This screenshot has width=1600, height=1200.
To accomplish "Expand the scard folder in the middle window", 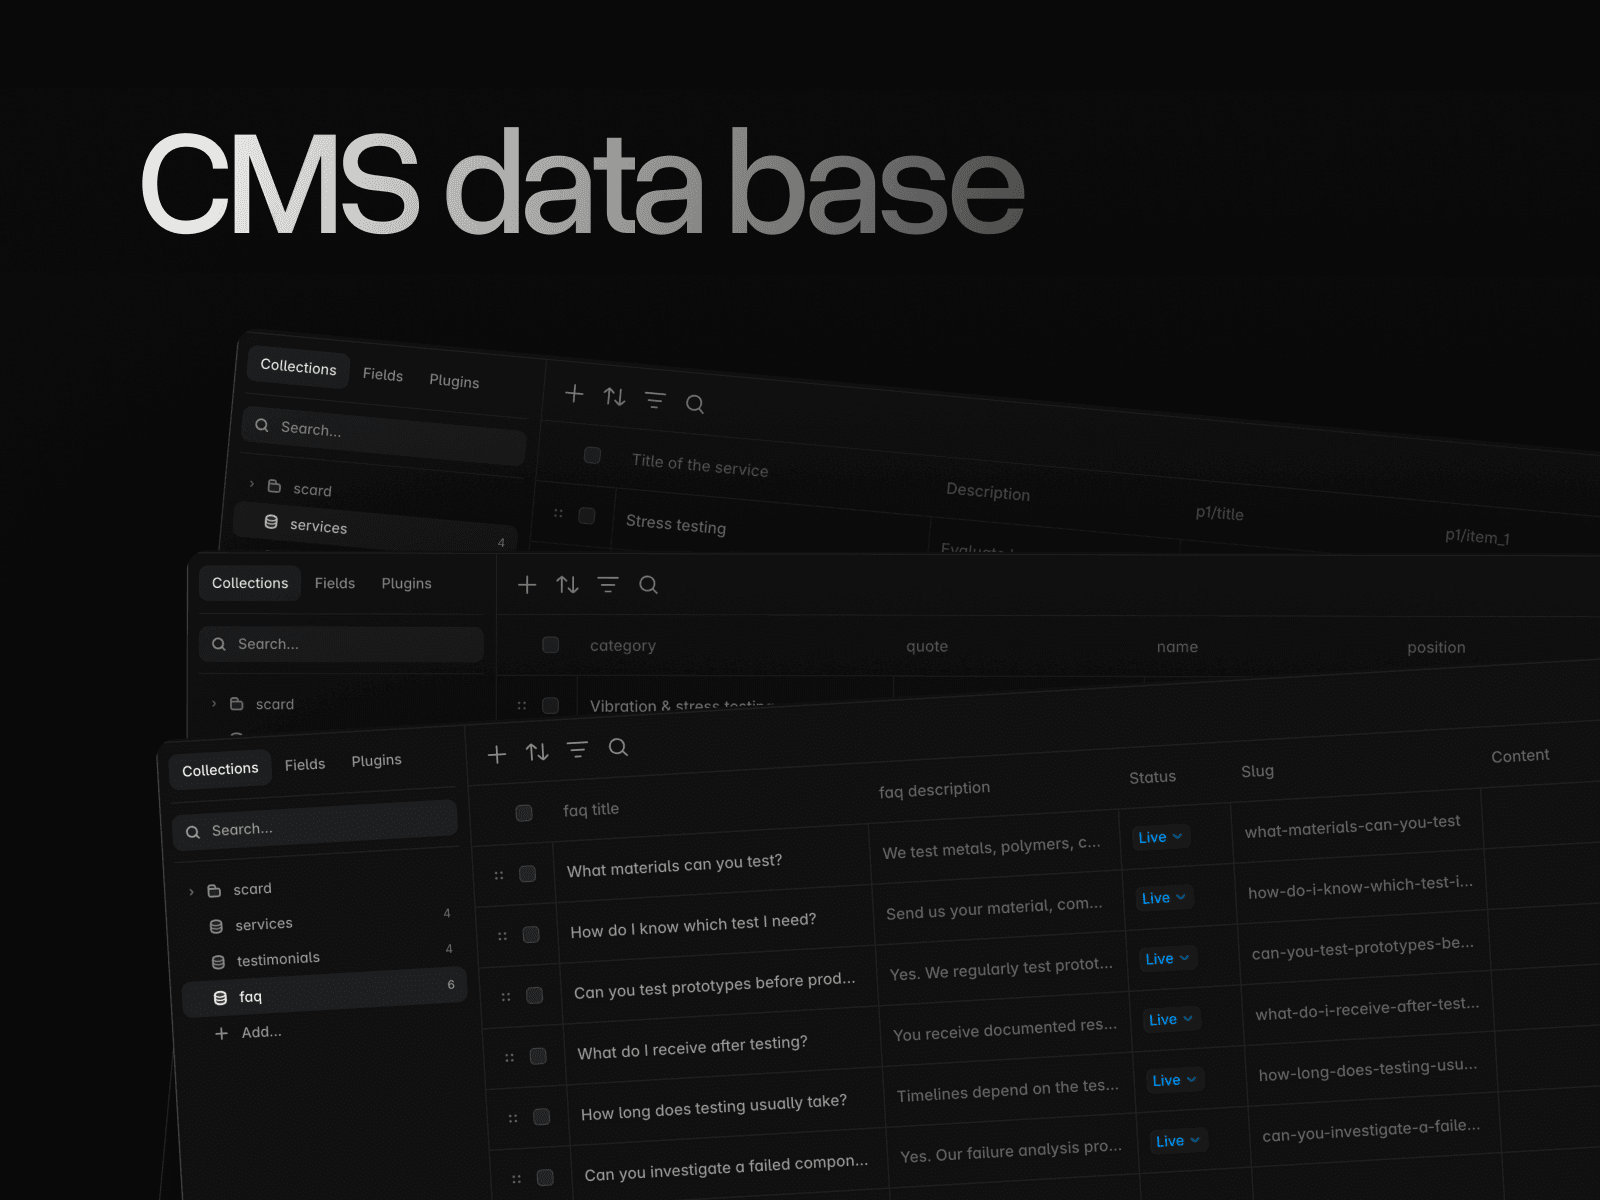I will (214, 704).
